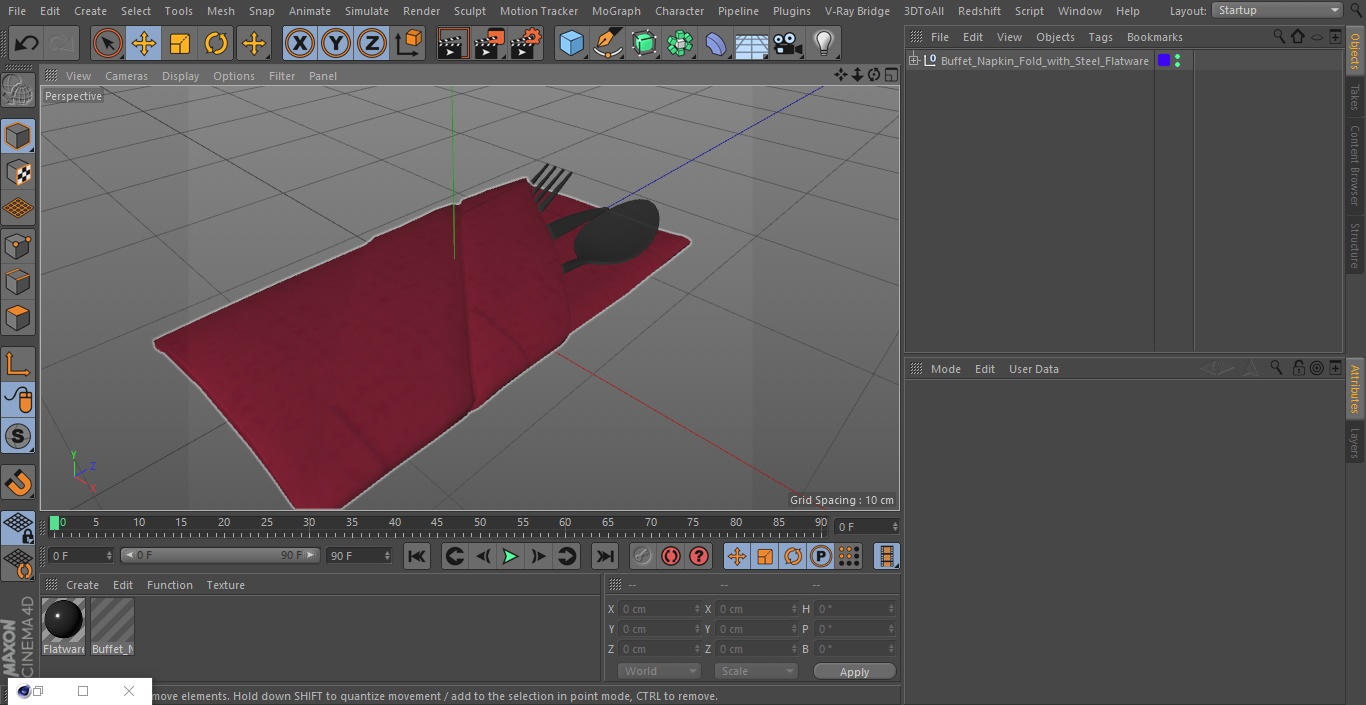Toggle Position keyframe recording
Viewport: 1366px width, 705px height.
coord(737,556)
